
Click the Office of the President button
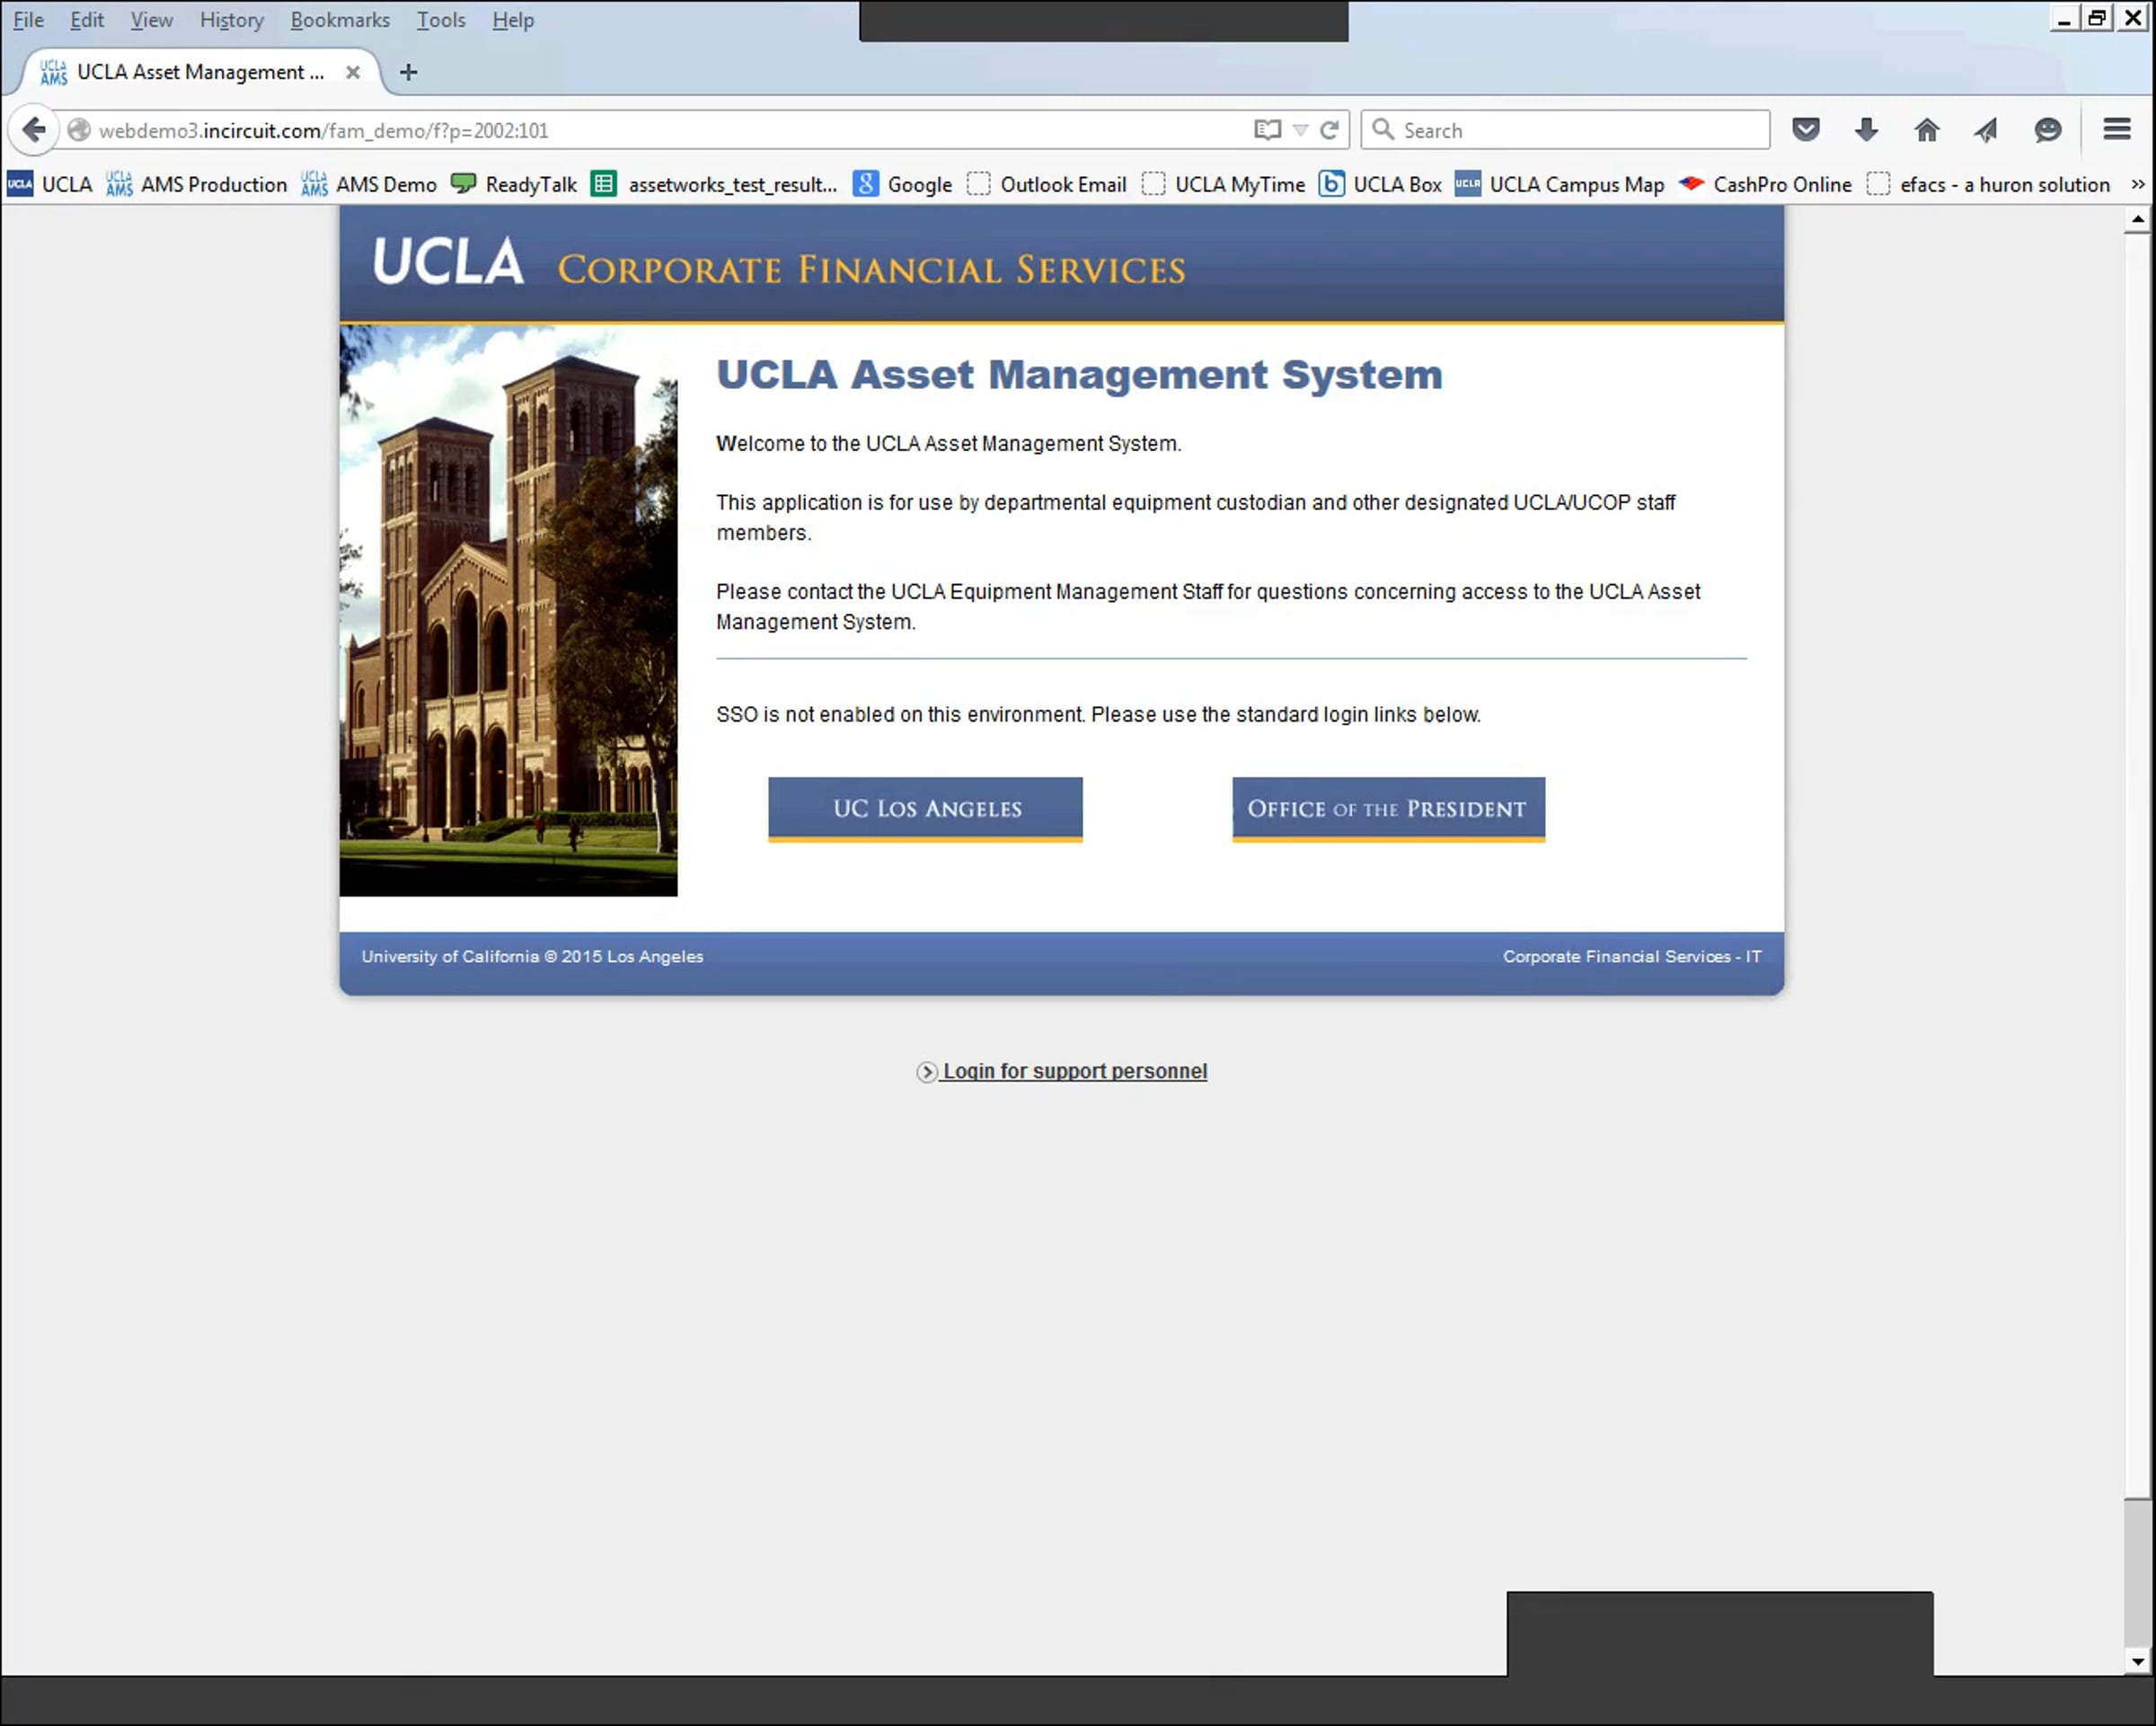(1388, 809)
